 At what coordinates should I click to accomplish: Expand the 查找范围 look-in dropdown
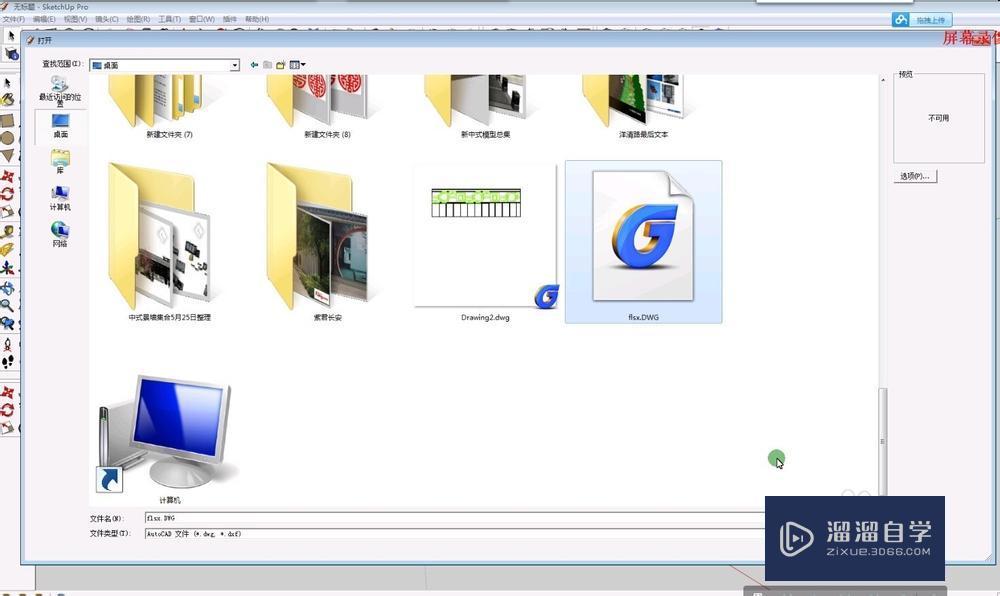(235, 65)
